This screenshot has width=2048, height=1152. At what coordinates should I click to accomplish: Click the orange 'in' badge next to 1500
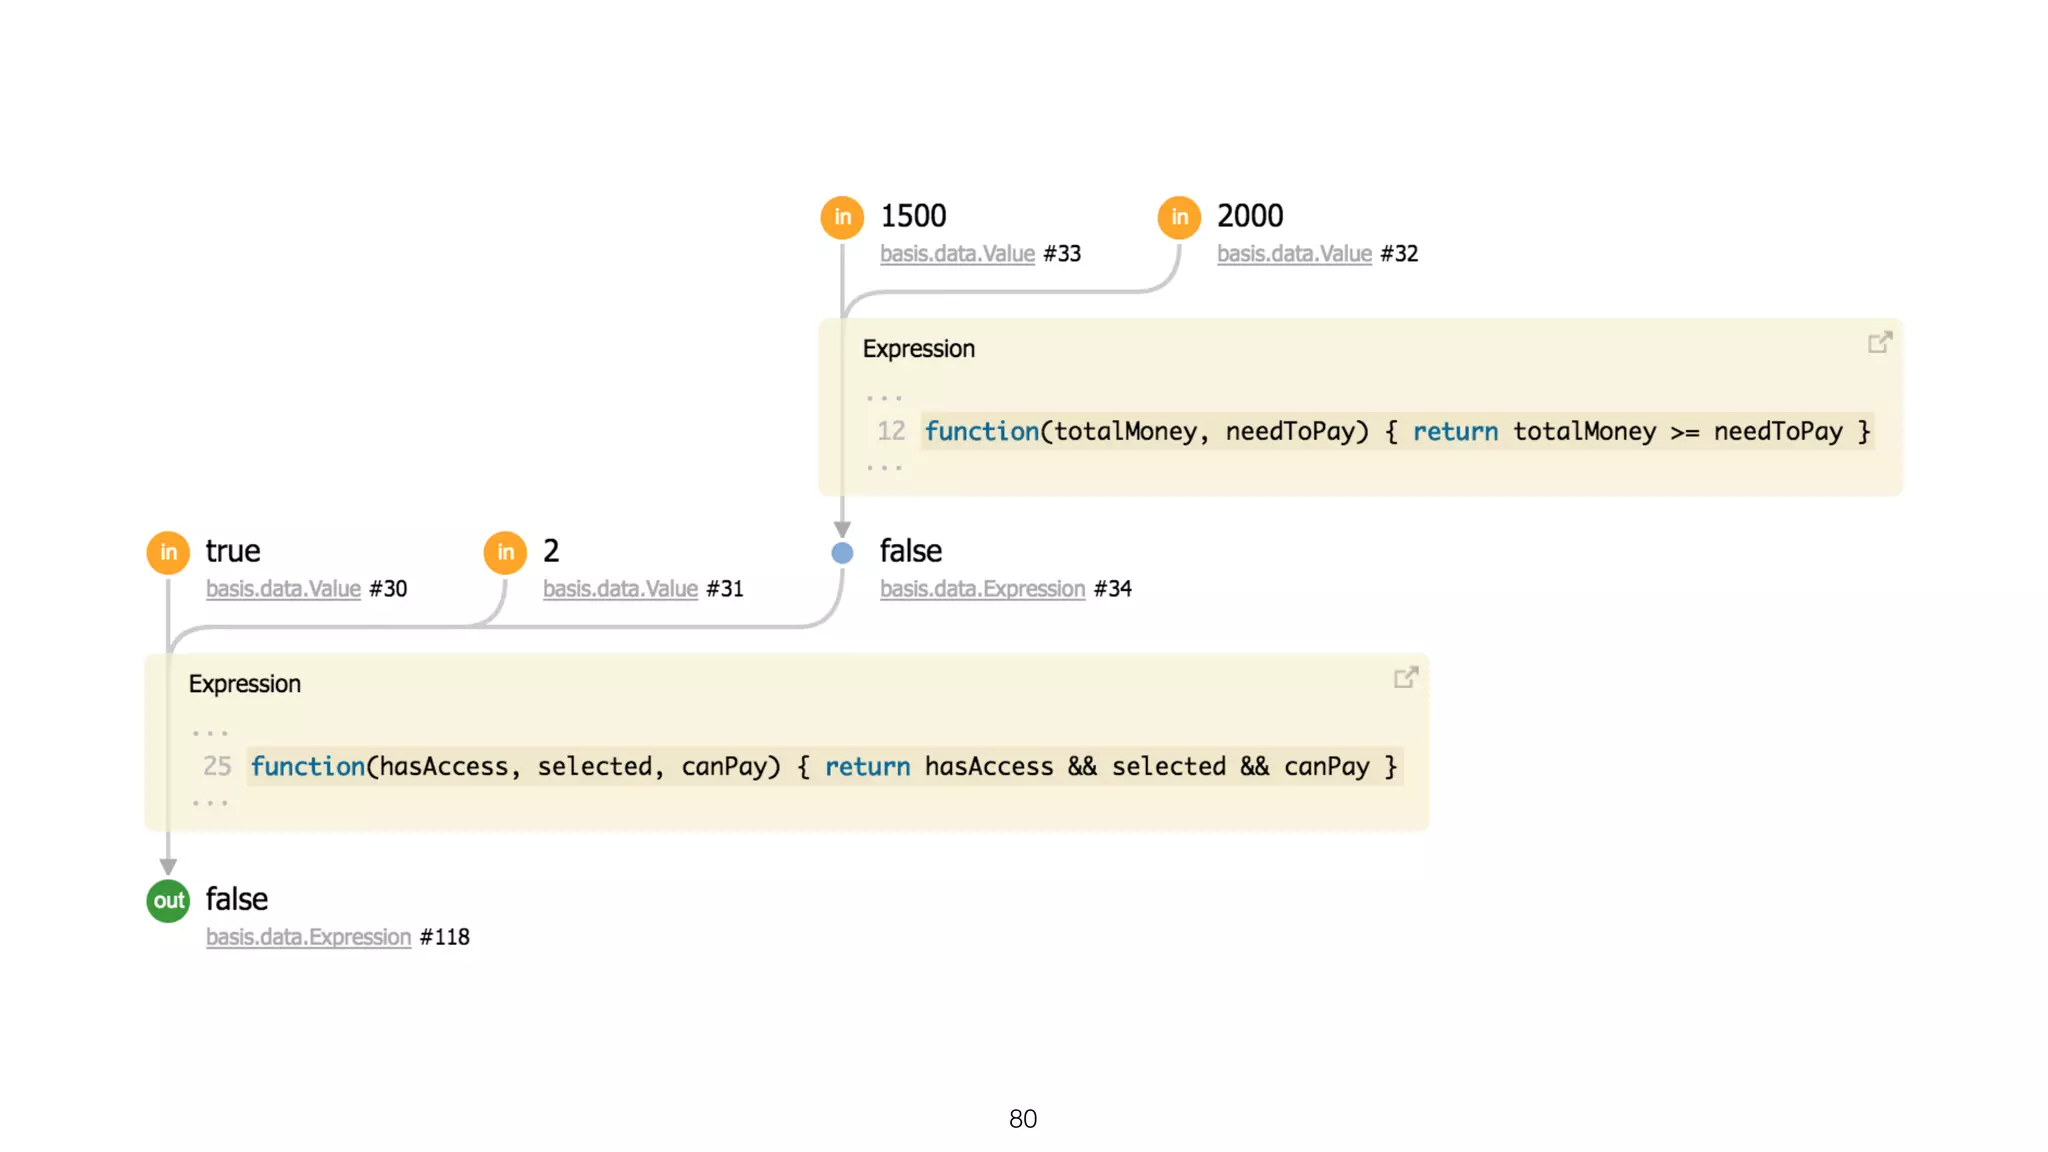(842, 217)
